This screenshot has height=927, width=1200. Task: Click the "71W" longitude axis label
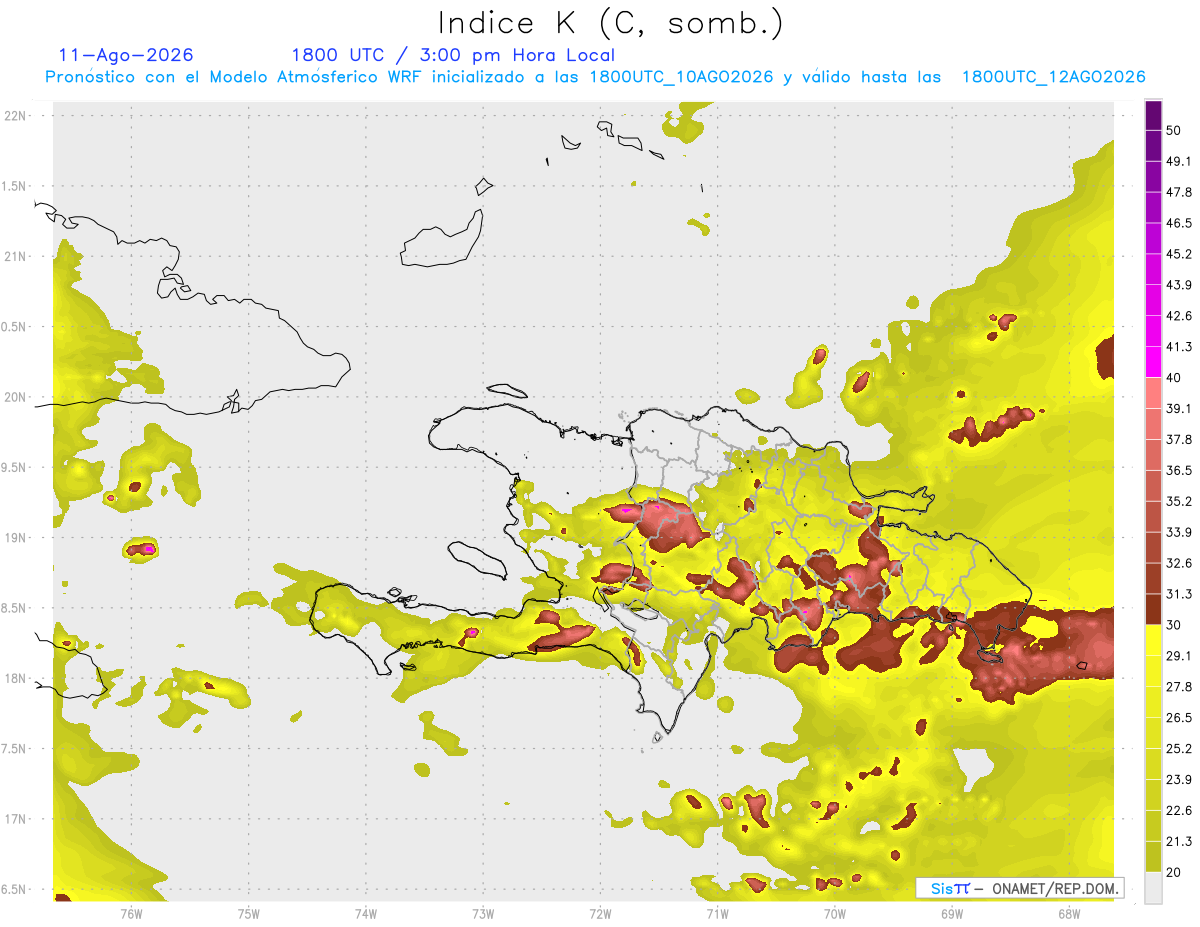[717, 913]
